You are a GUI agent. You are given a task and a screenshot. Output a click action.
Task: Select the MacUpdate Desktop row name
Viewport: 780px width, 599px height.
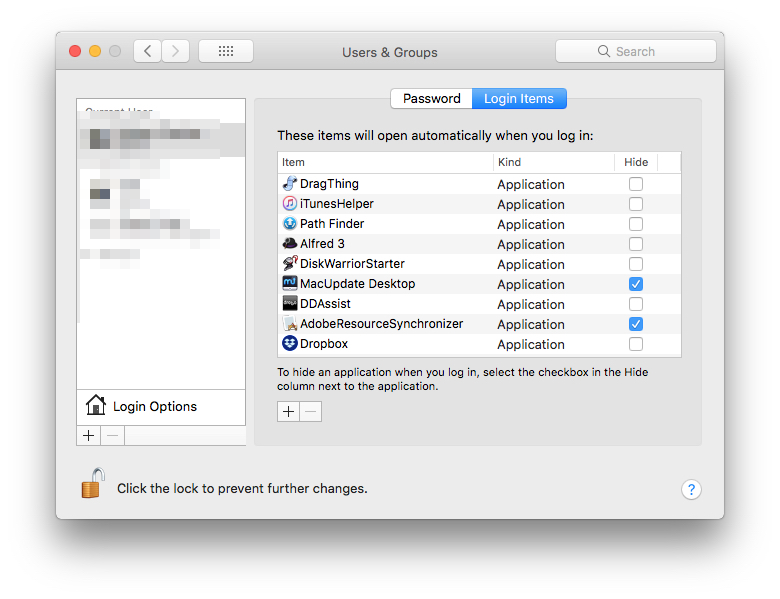[357, 284]
